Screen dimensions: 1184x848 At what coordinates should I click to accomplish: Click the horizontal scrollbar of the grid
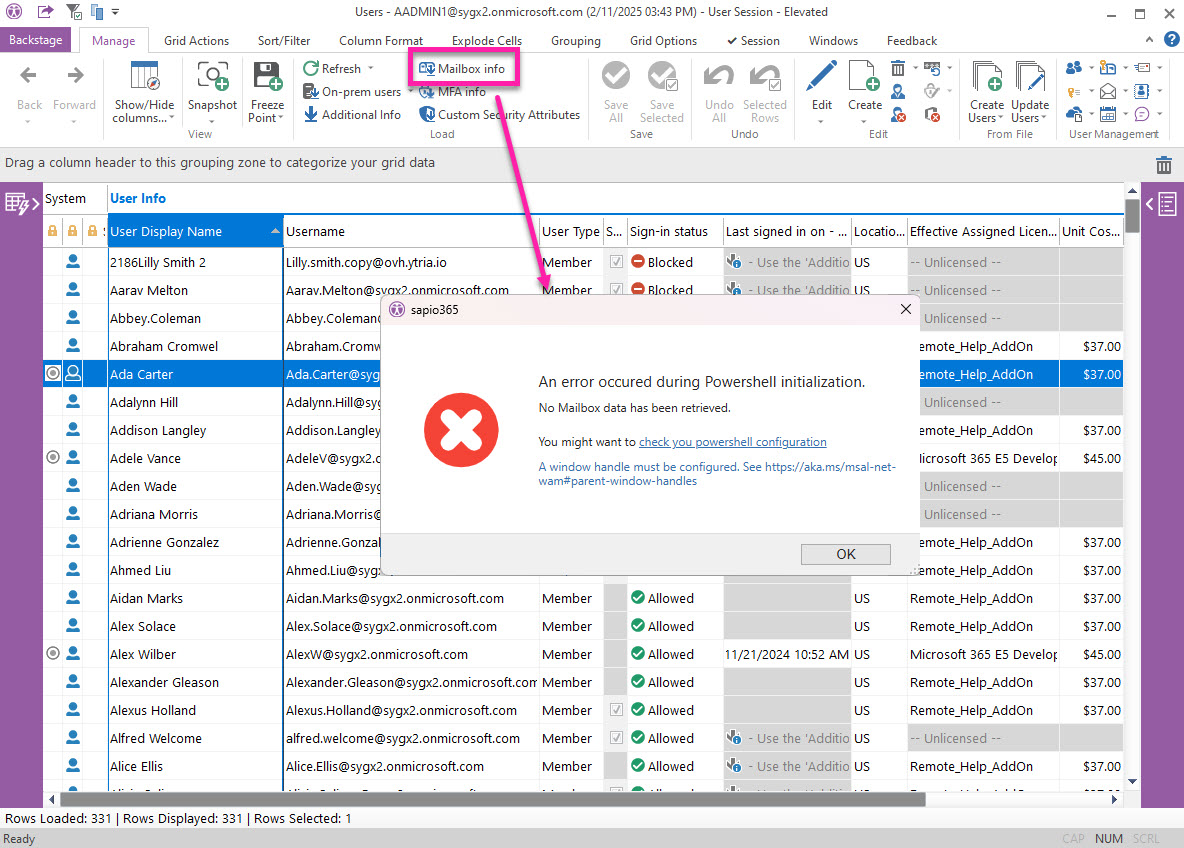tap(500, 799)
